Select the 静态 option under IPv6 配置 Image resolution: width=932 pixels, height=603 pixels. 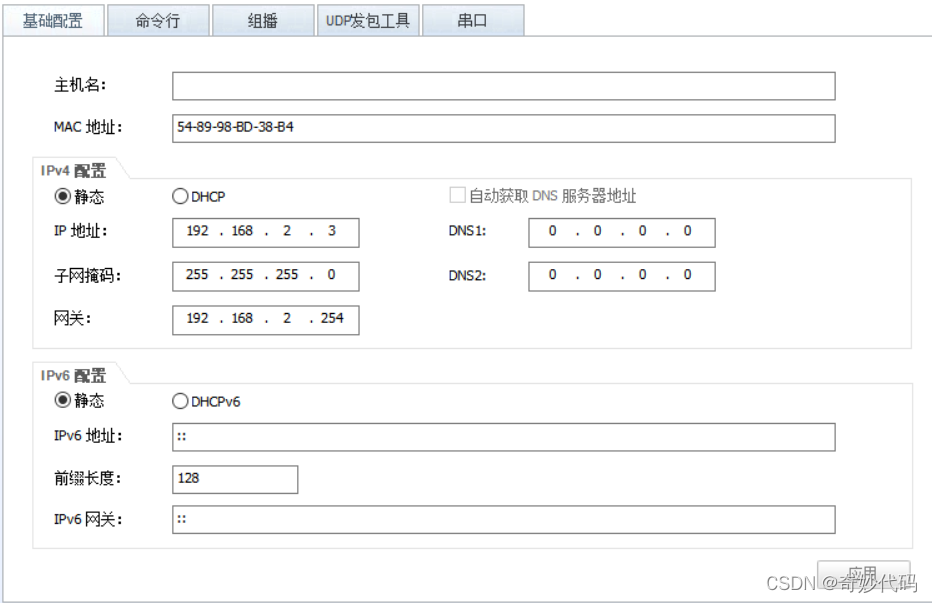click(62, 400)
